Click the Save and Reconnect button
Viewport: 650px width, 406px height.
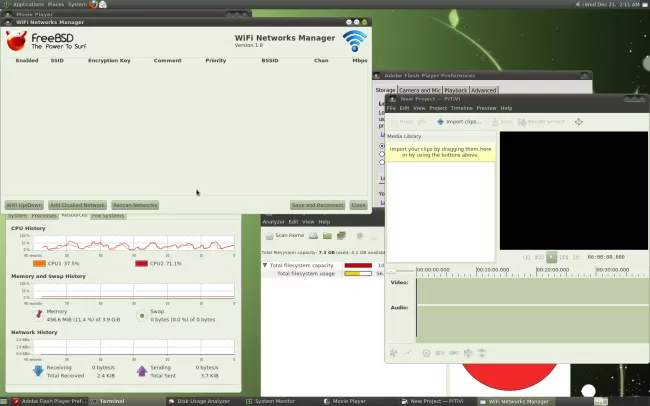pyautogui.click(x=317, y=204)
